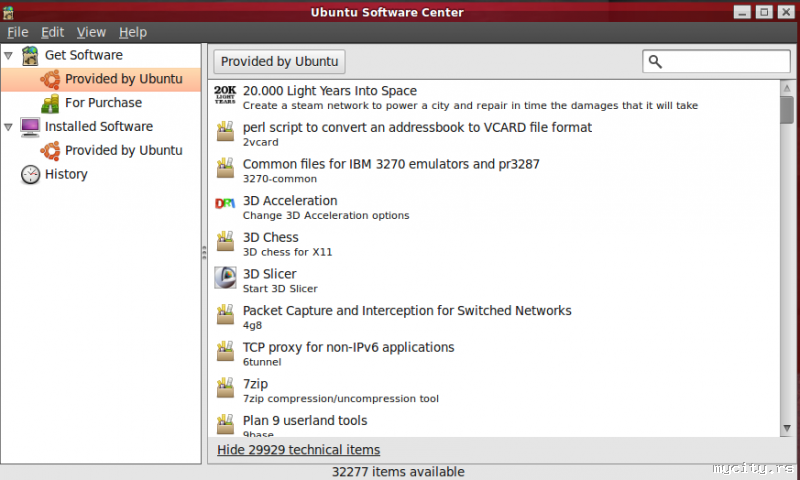The width and height of the screenshot is (800, 480).
Task: Open the Edit menu
Action: 52,32
